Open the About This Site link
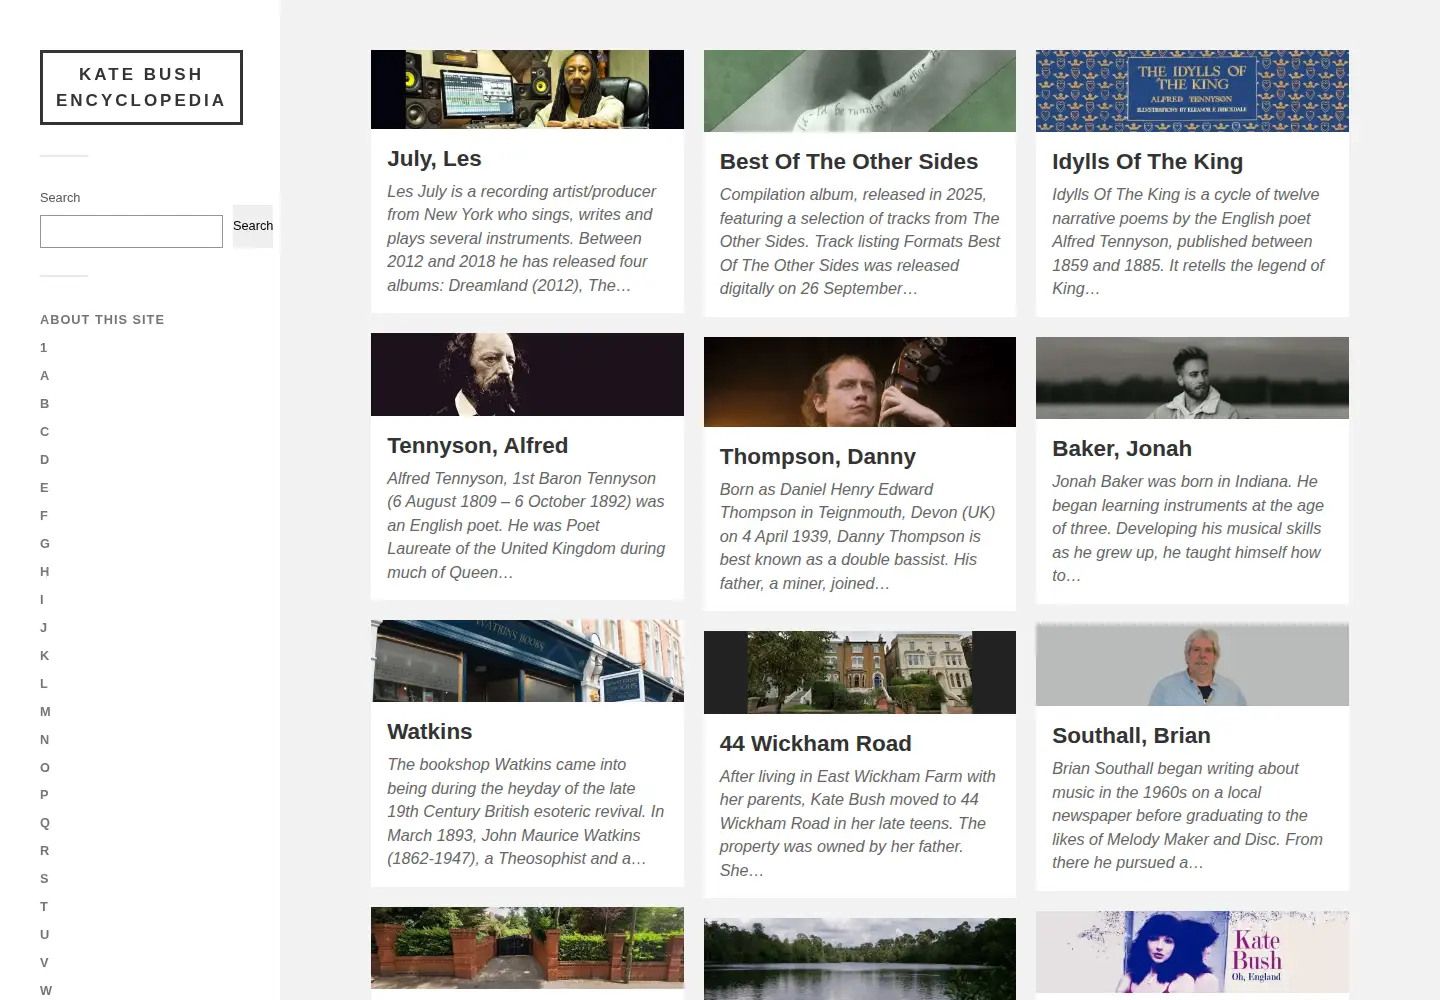 [102, 320]
